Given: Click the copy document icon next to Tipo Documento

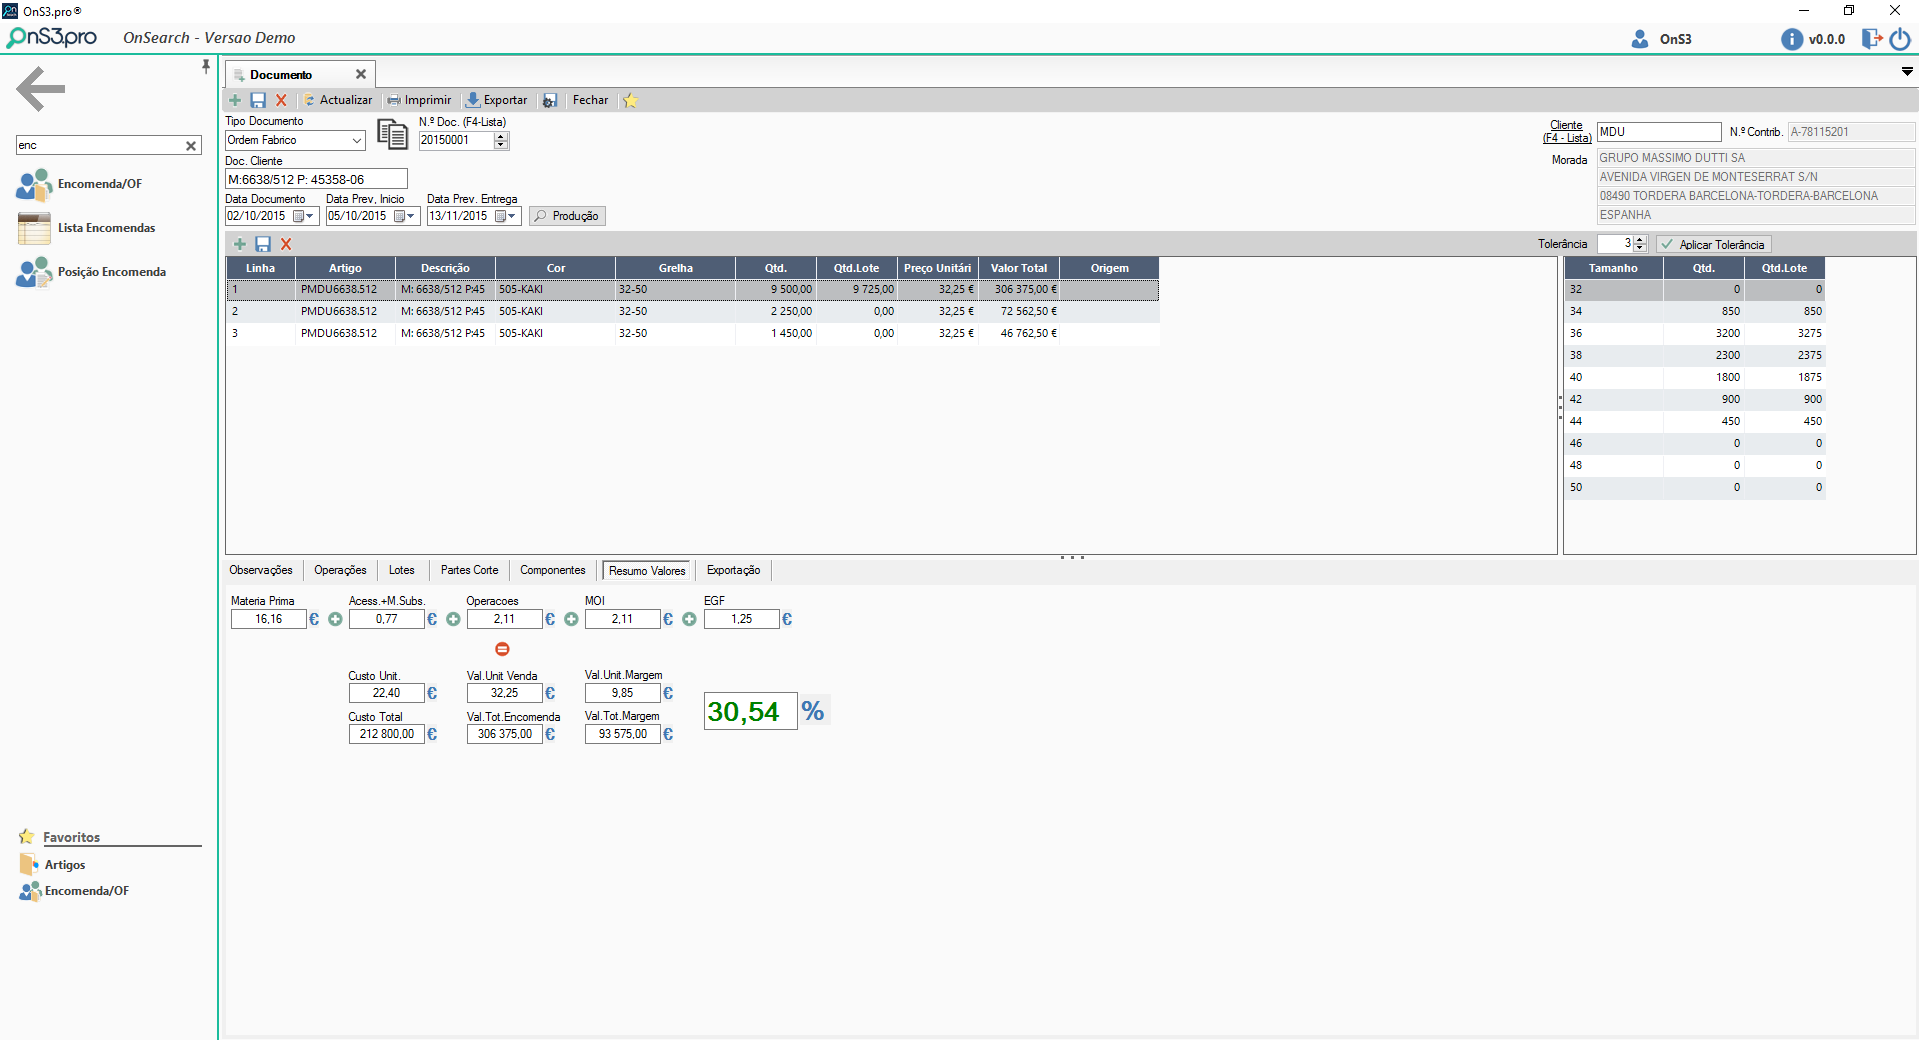Looking at the screenshot, I should click(393, 134).
